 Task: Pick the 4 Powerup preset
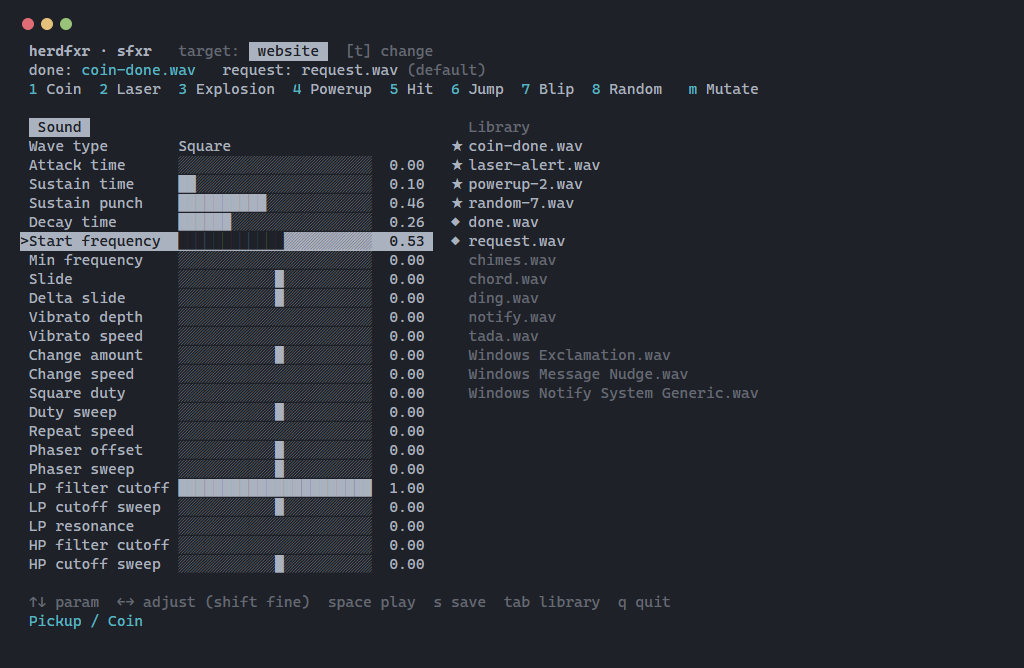point(332,89)
